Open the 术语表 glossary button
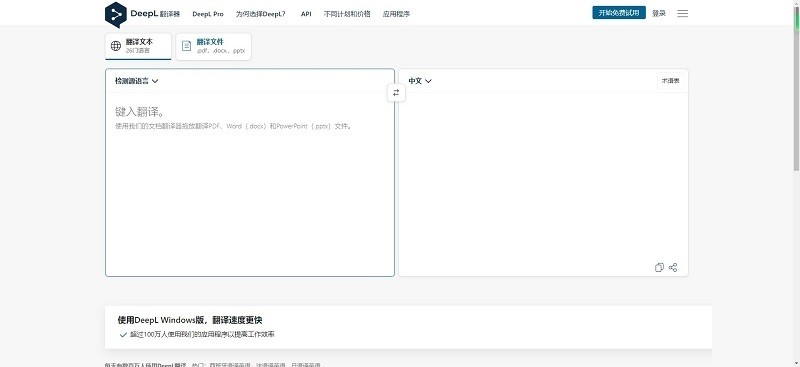 [670, 81]
